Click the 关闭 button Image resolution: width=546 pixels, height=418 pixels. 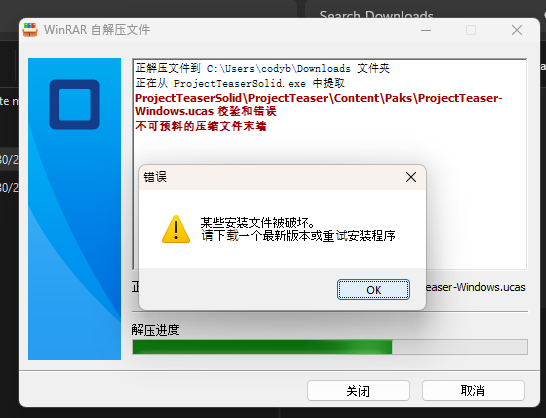358,390
